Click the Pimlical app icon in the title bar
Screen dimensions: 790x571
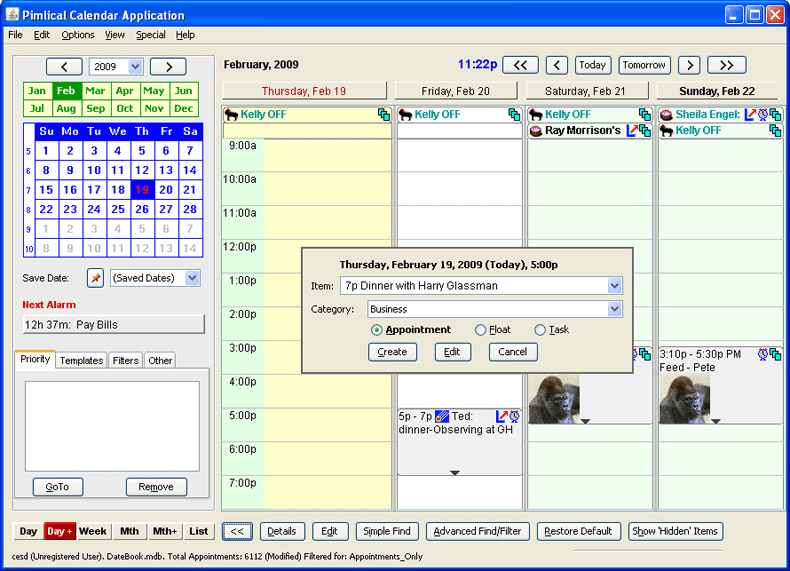tap(13, 15)
